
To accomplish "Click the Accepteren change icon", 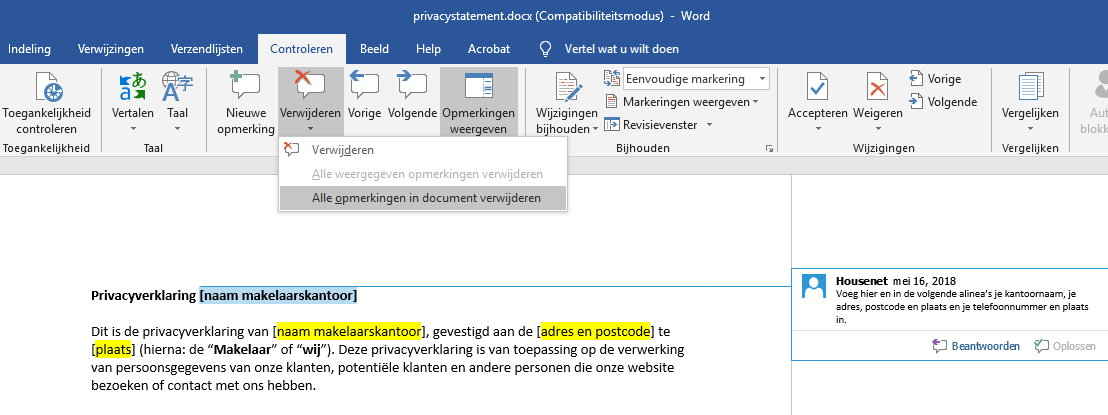I will pyautogui.click(x=818, y=87).
